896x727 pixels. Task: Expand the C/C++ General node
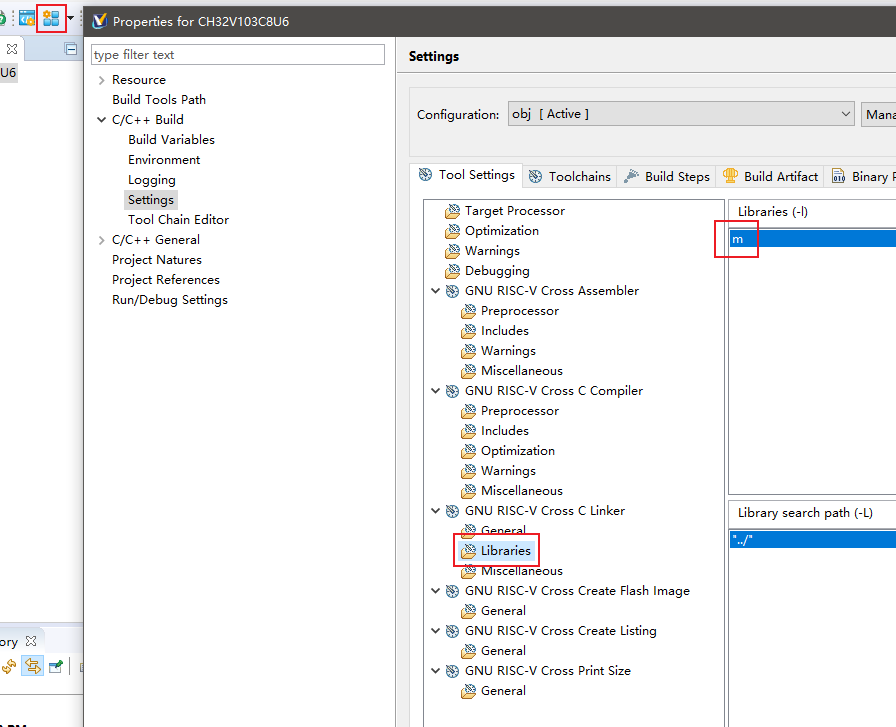pos(102,240)
